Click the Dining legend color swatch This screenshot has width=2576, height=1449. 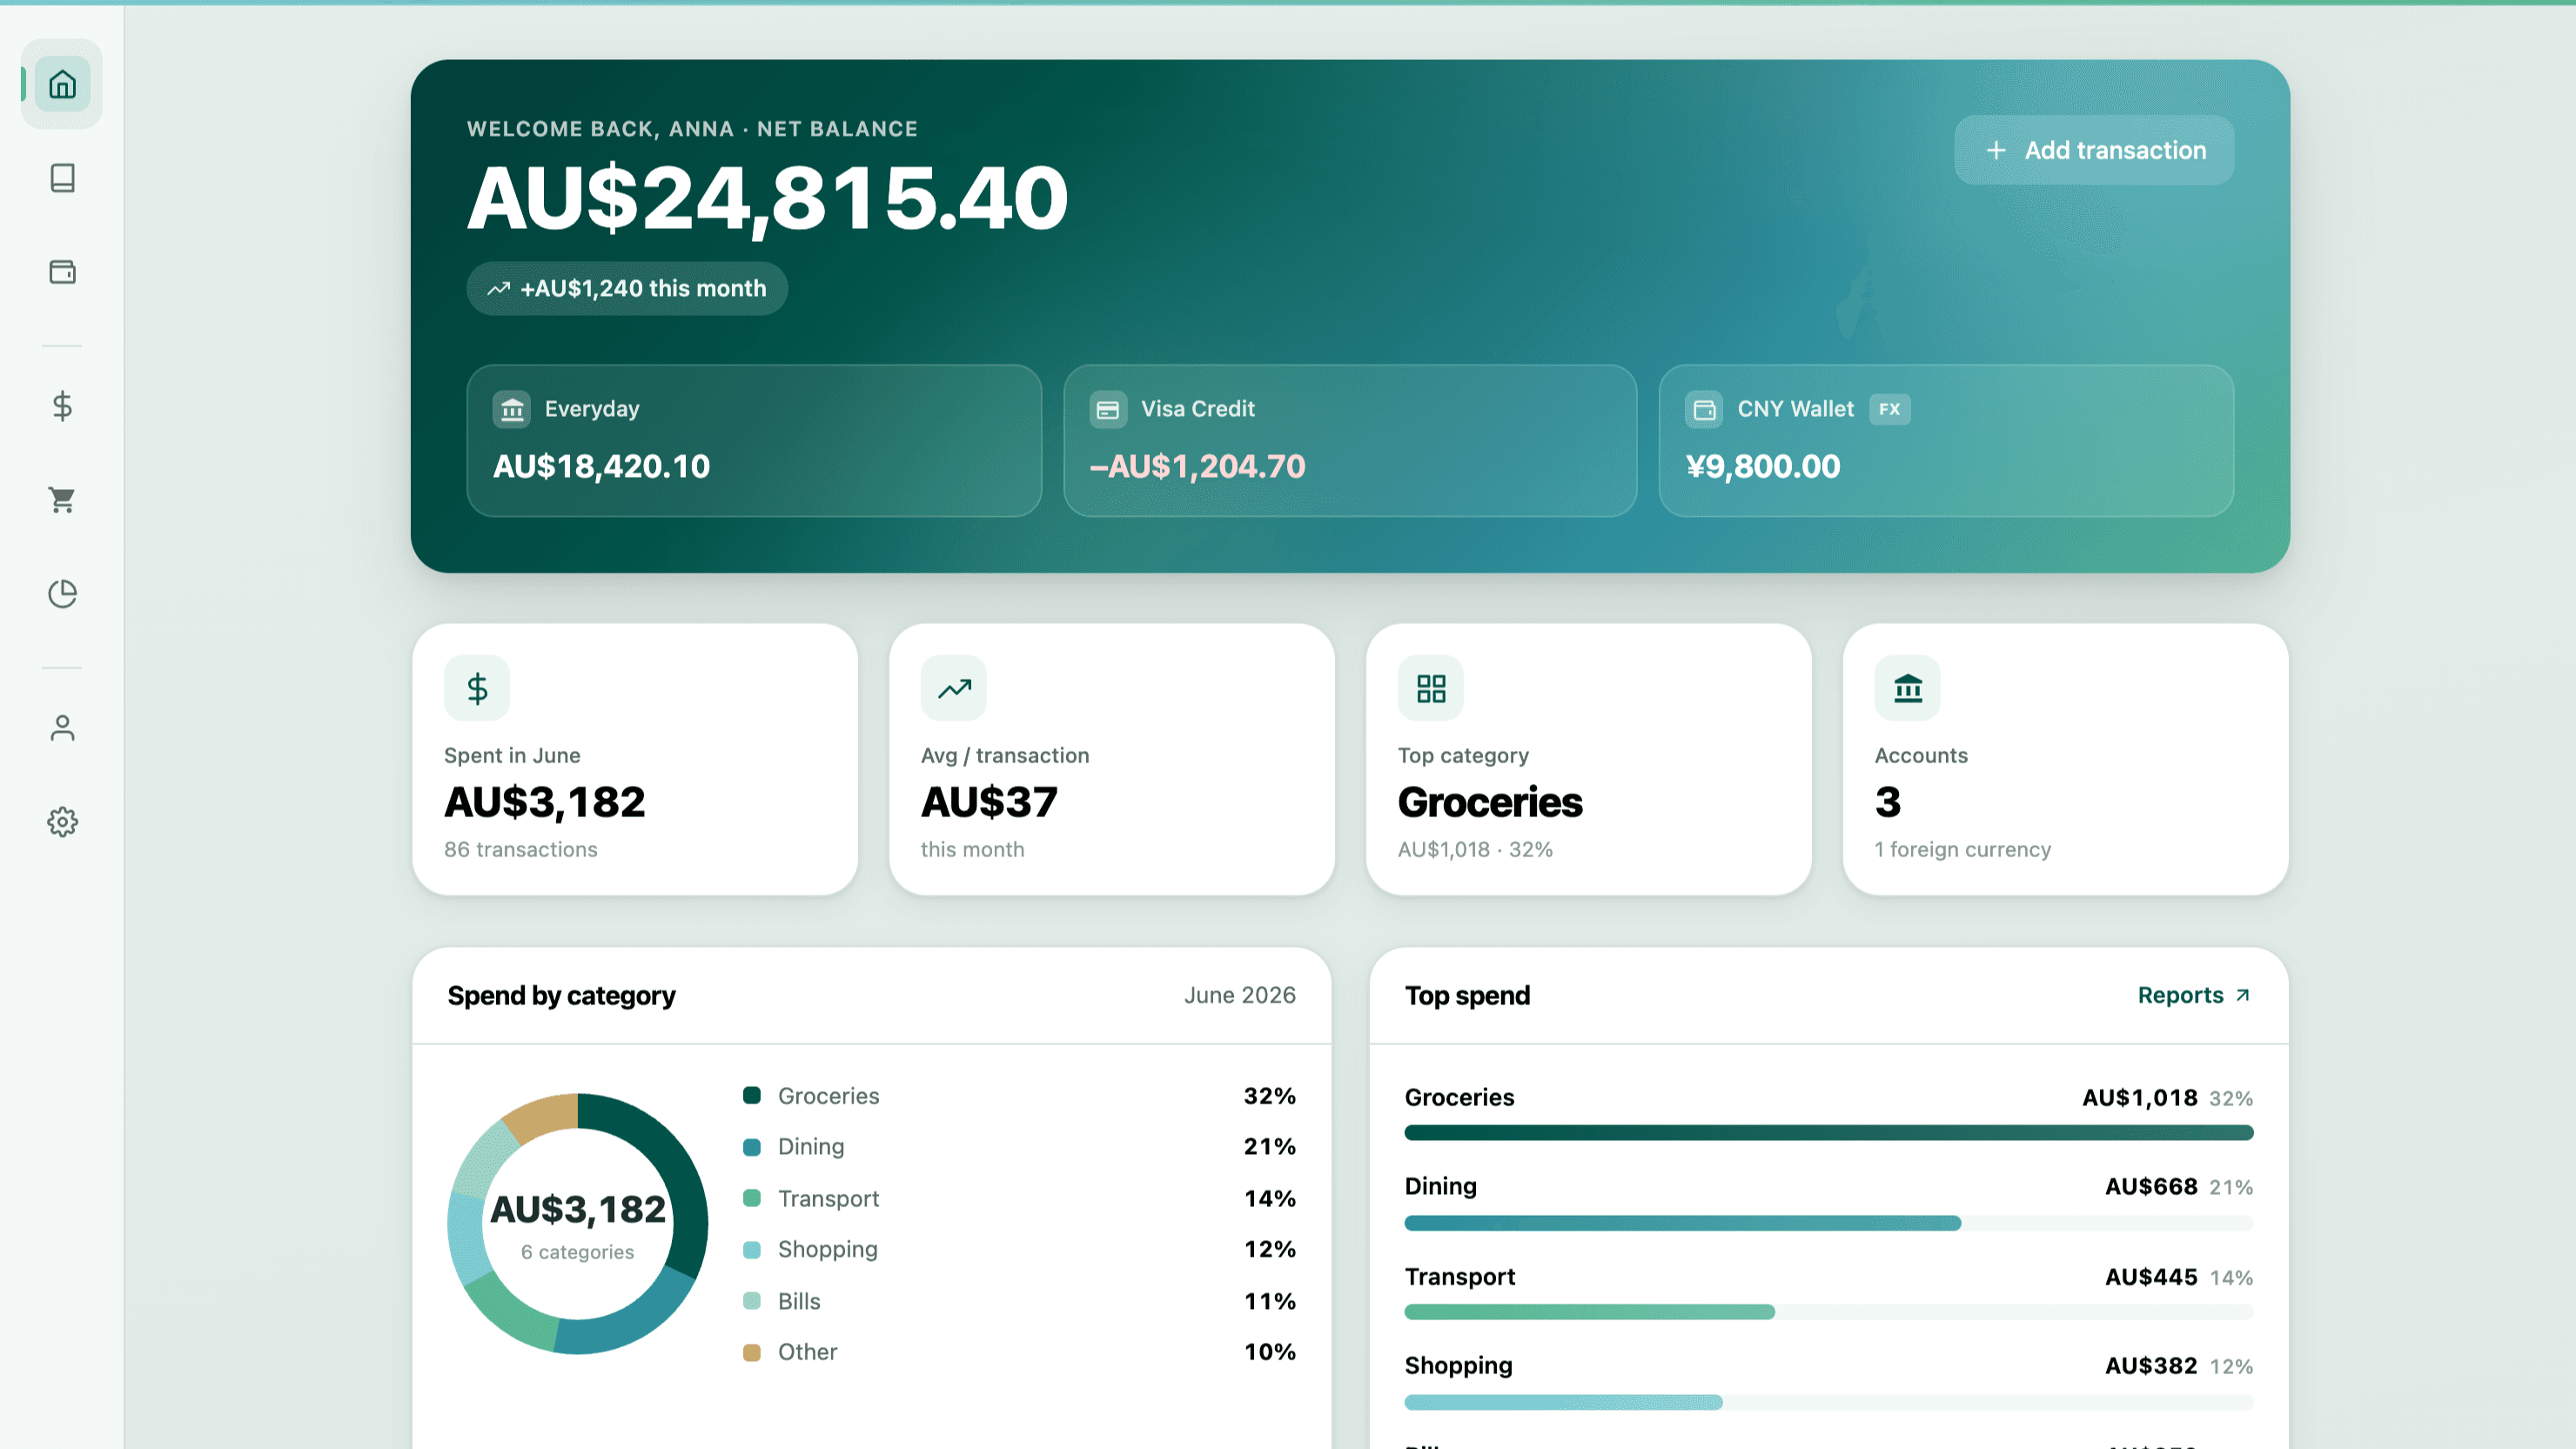point(752,1147)
